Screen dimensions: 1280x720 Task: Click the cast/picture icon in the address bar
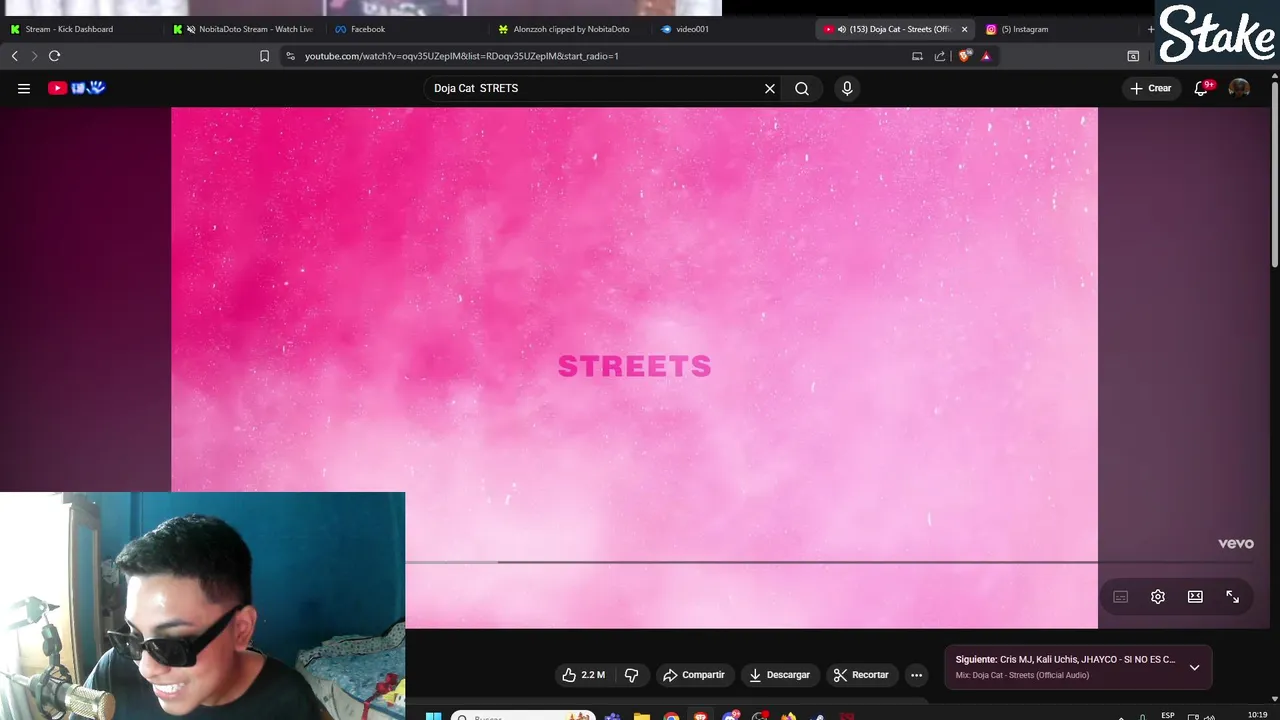point(917,56)
